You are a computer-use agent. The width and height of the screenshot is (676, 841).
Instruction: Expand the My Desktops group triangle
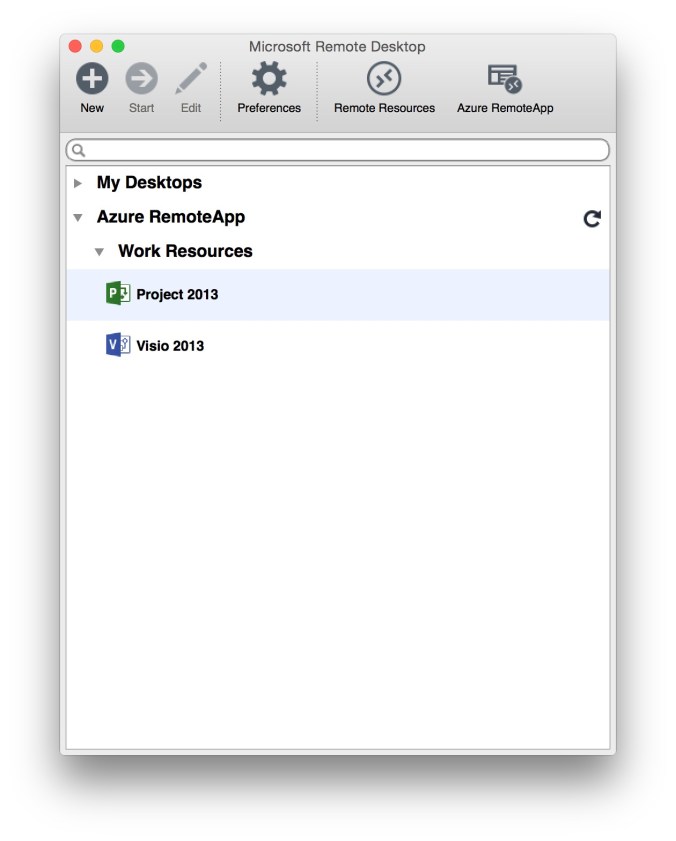[x=78, y=183]
